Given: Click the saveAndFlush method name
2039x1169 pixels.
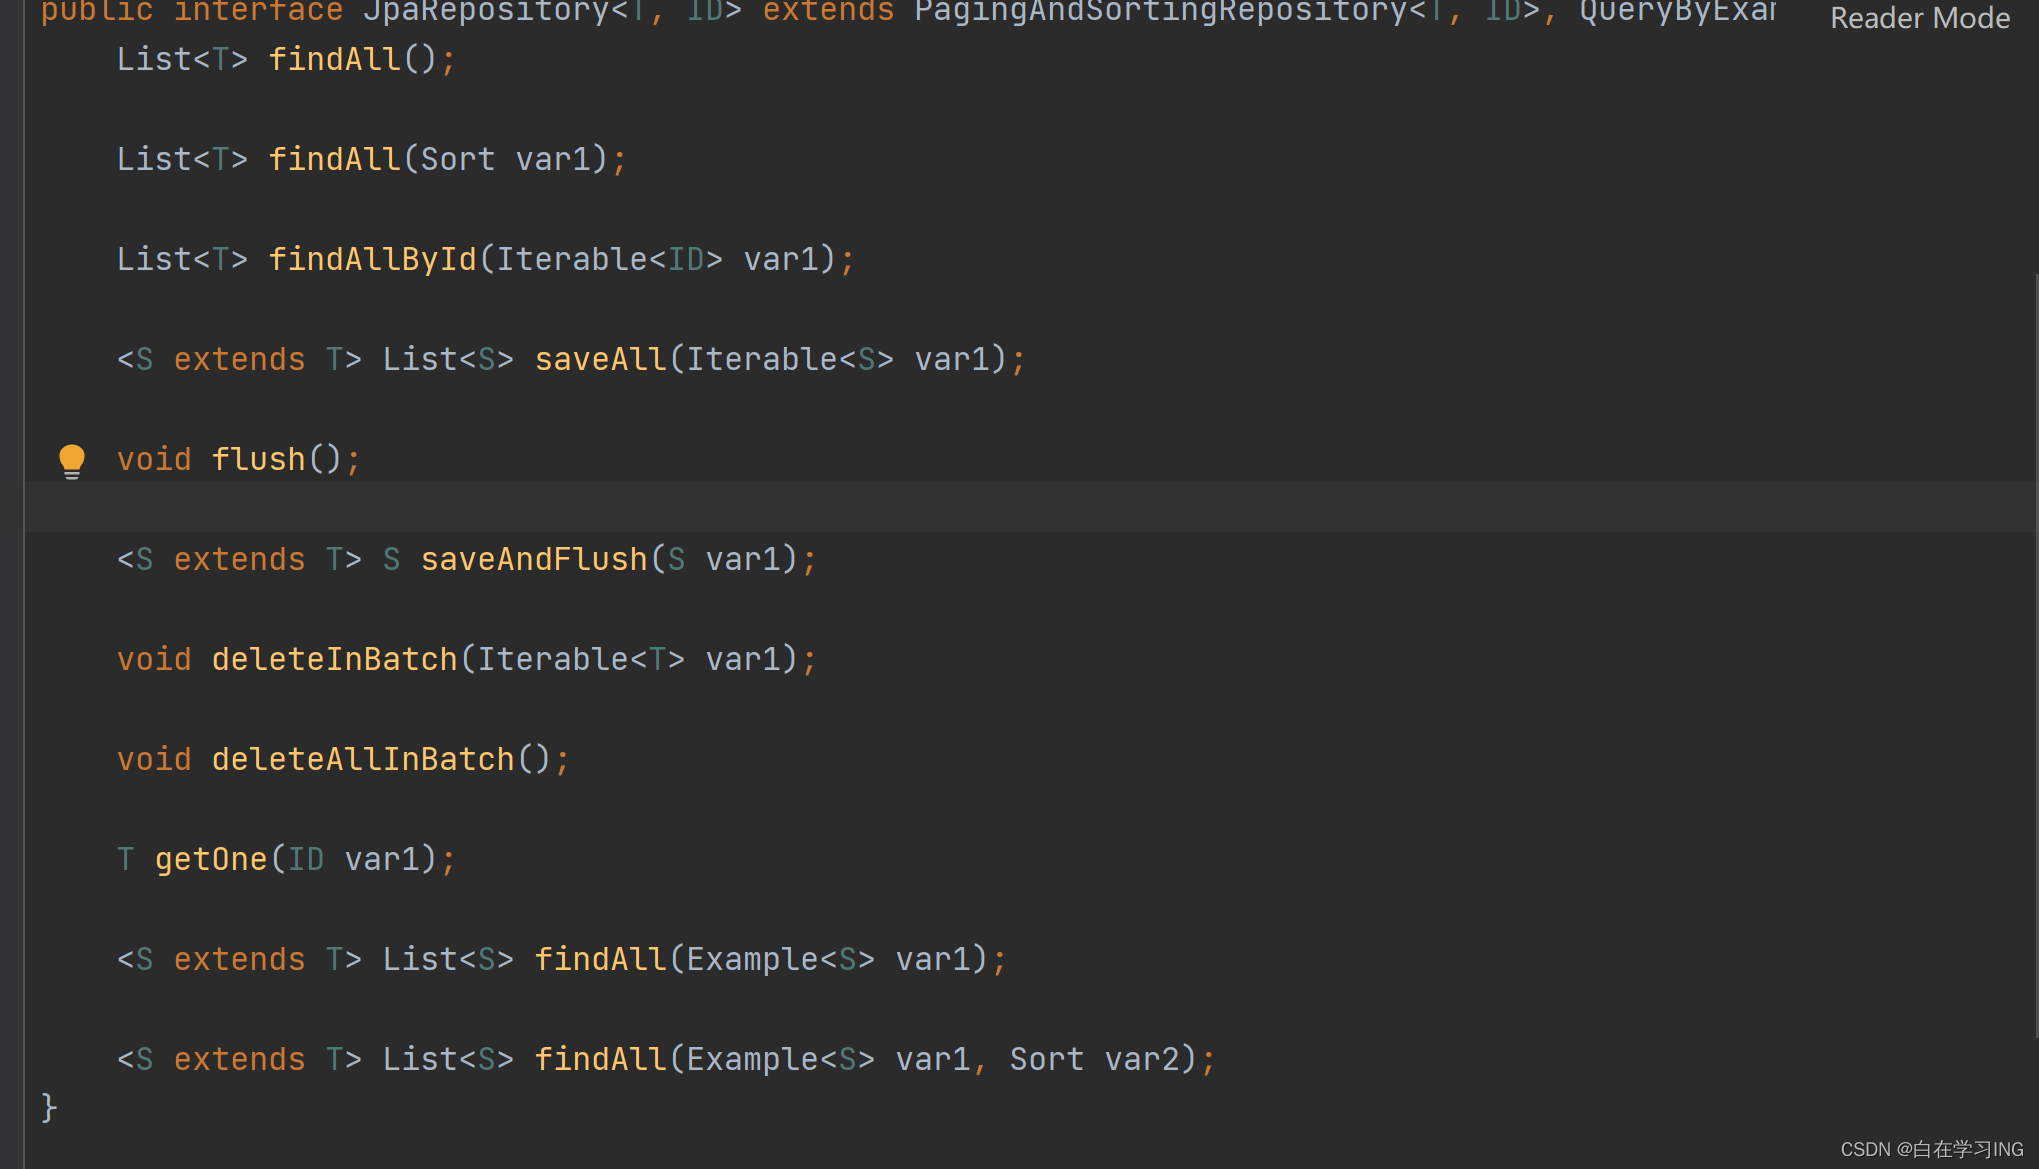Looking at the screenshot, I should (534, 559).
